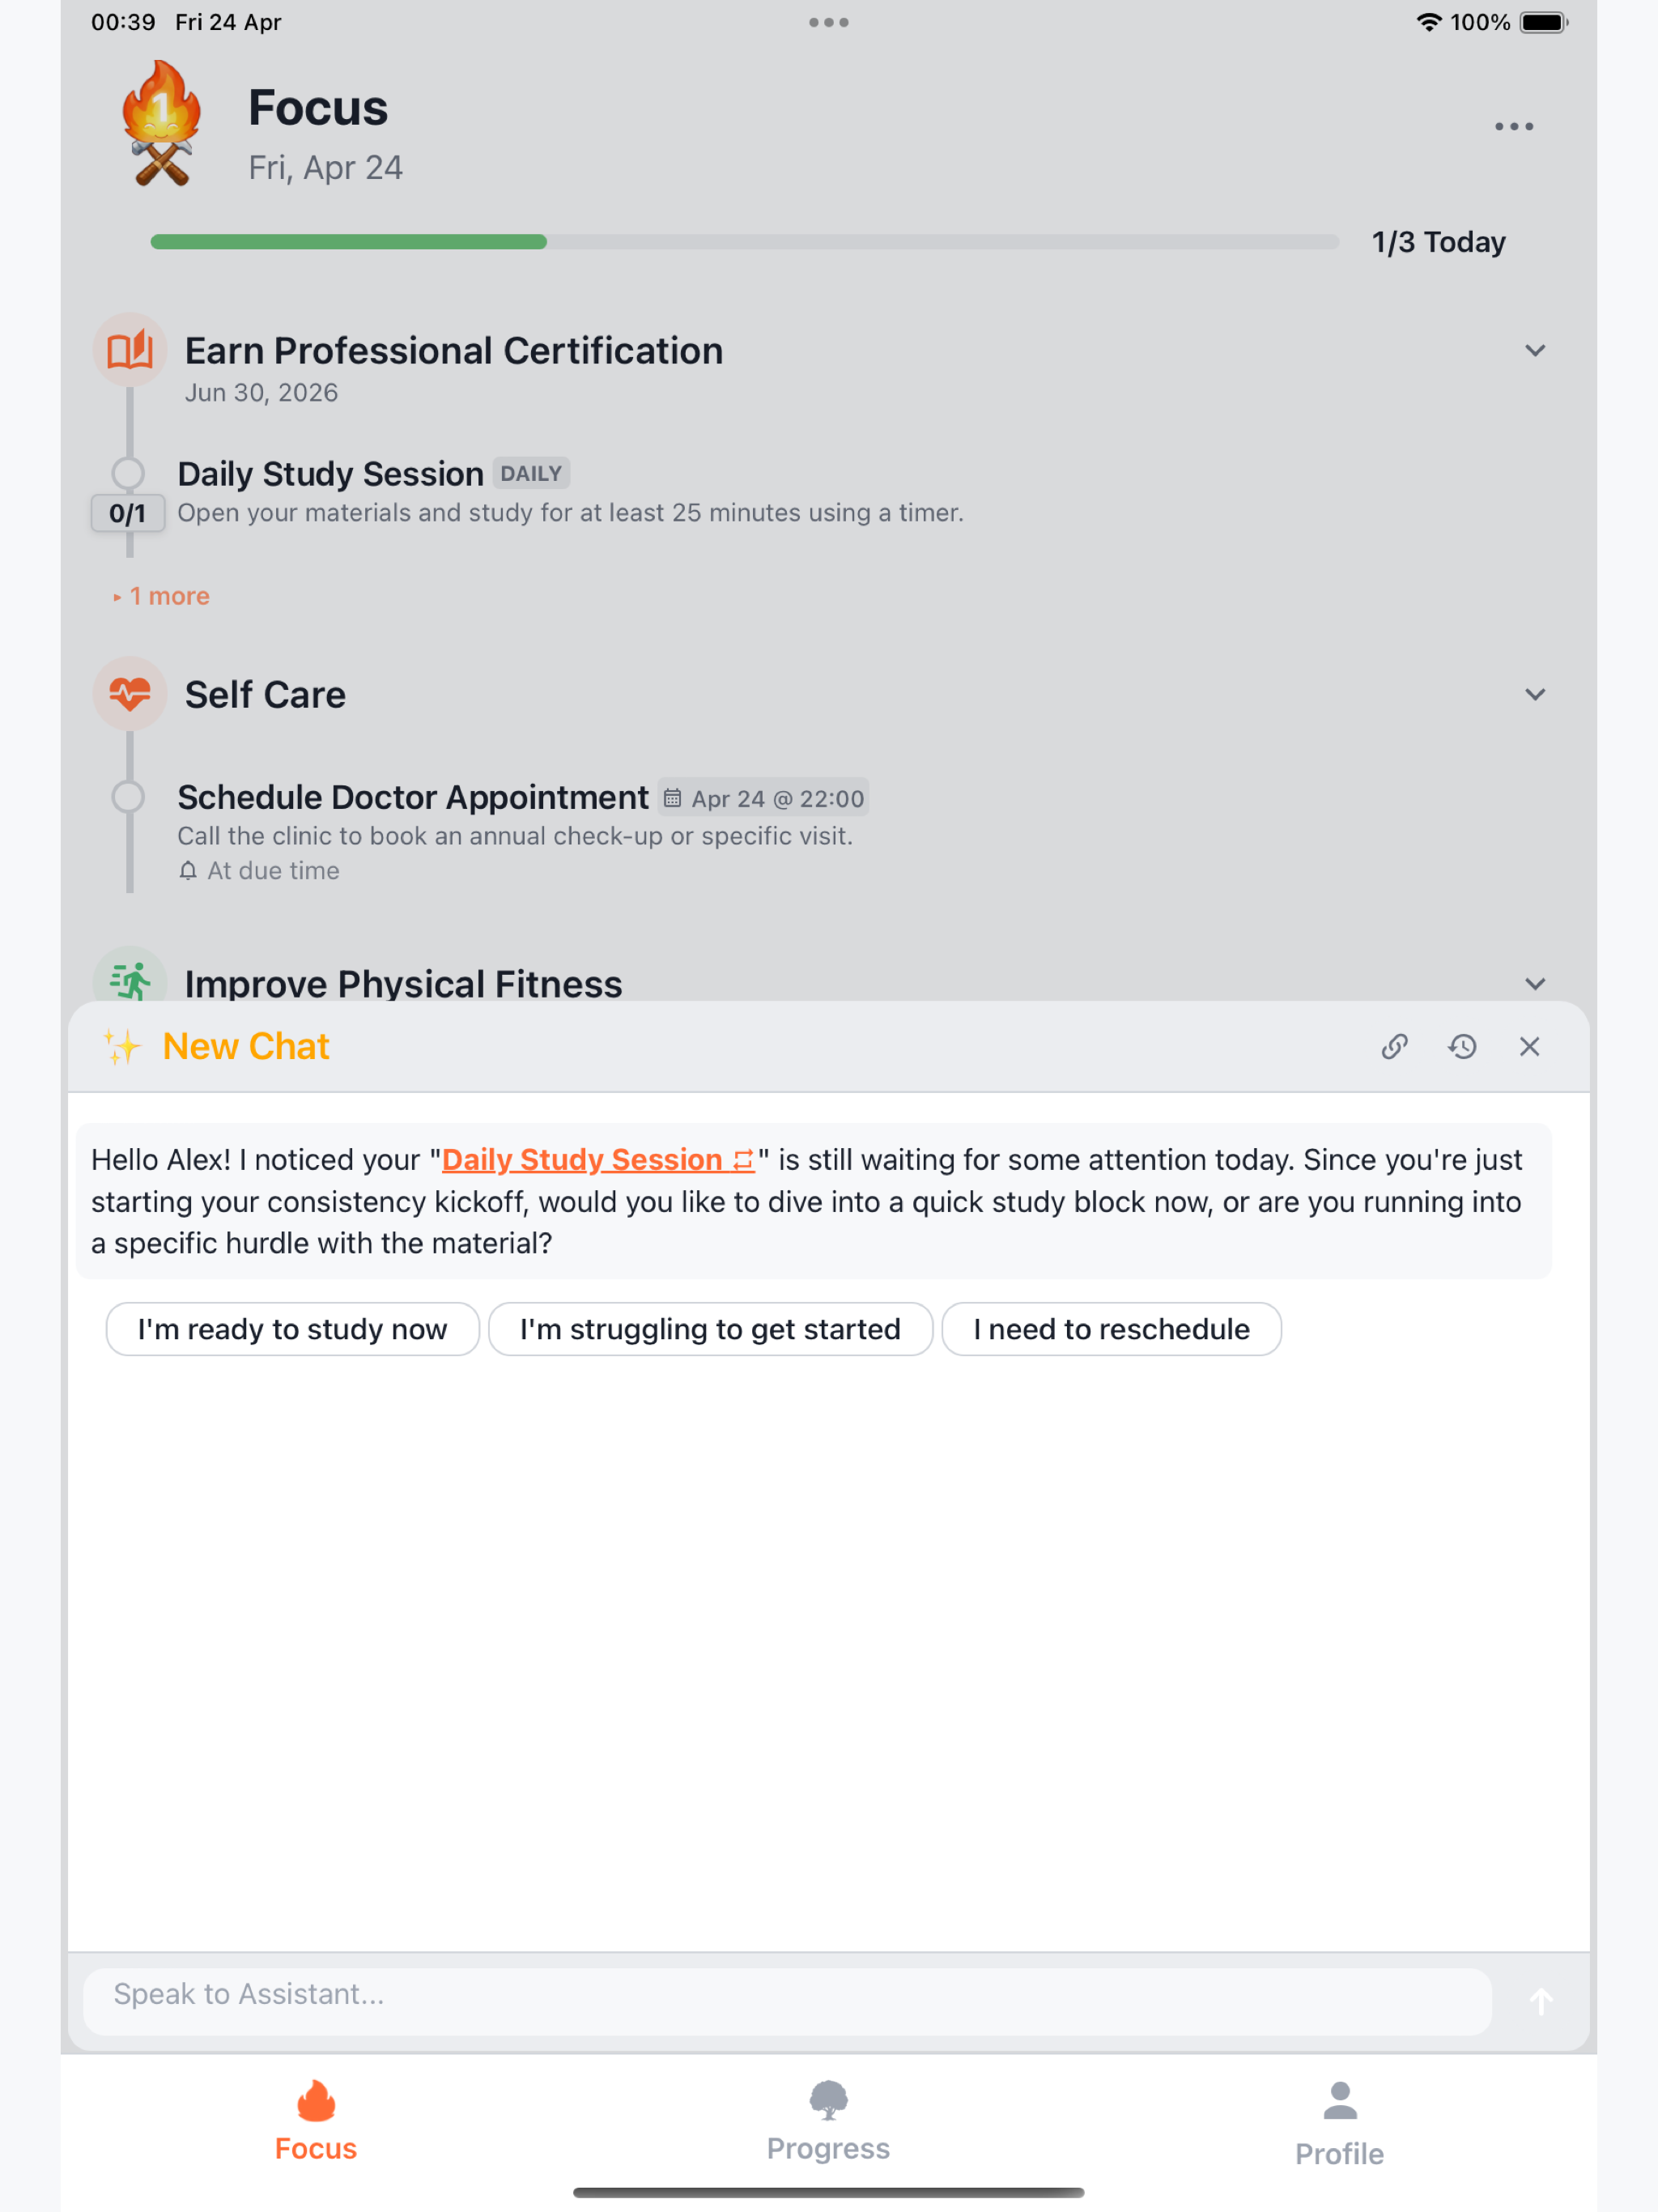Choose I'm ready to study now
1658x2212 pixels.
pos(292,1329)
